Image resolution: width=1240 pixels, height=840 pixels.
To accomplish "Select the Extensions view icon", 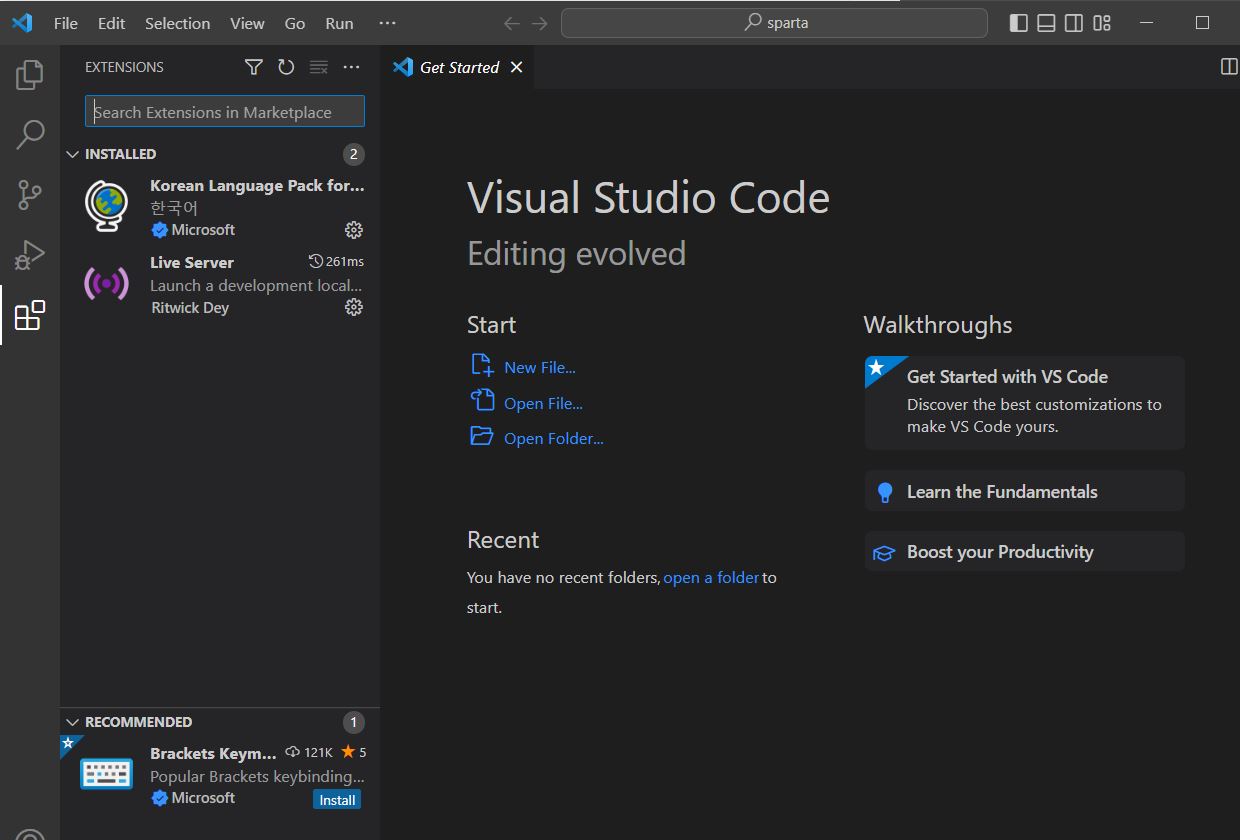I will click(30, 315).
